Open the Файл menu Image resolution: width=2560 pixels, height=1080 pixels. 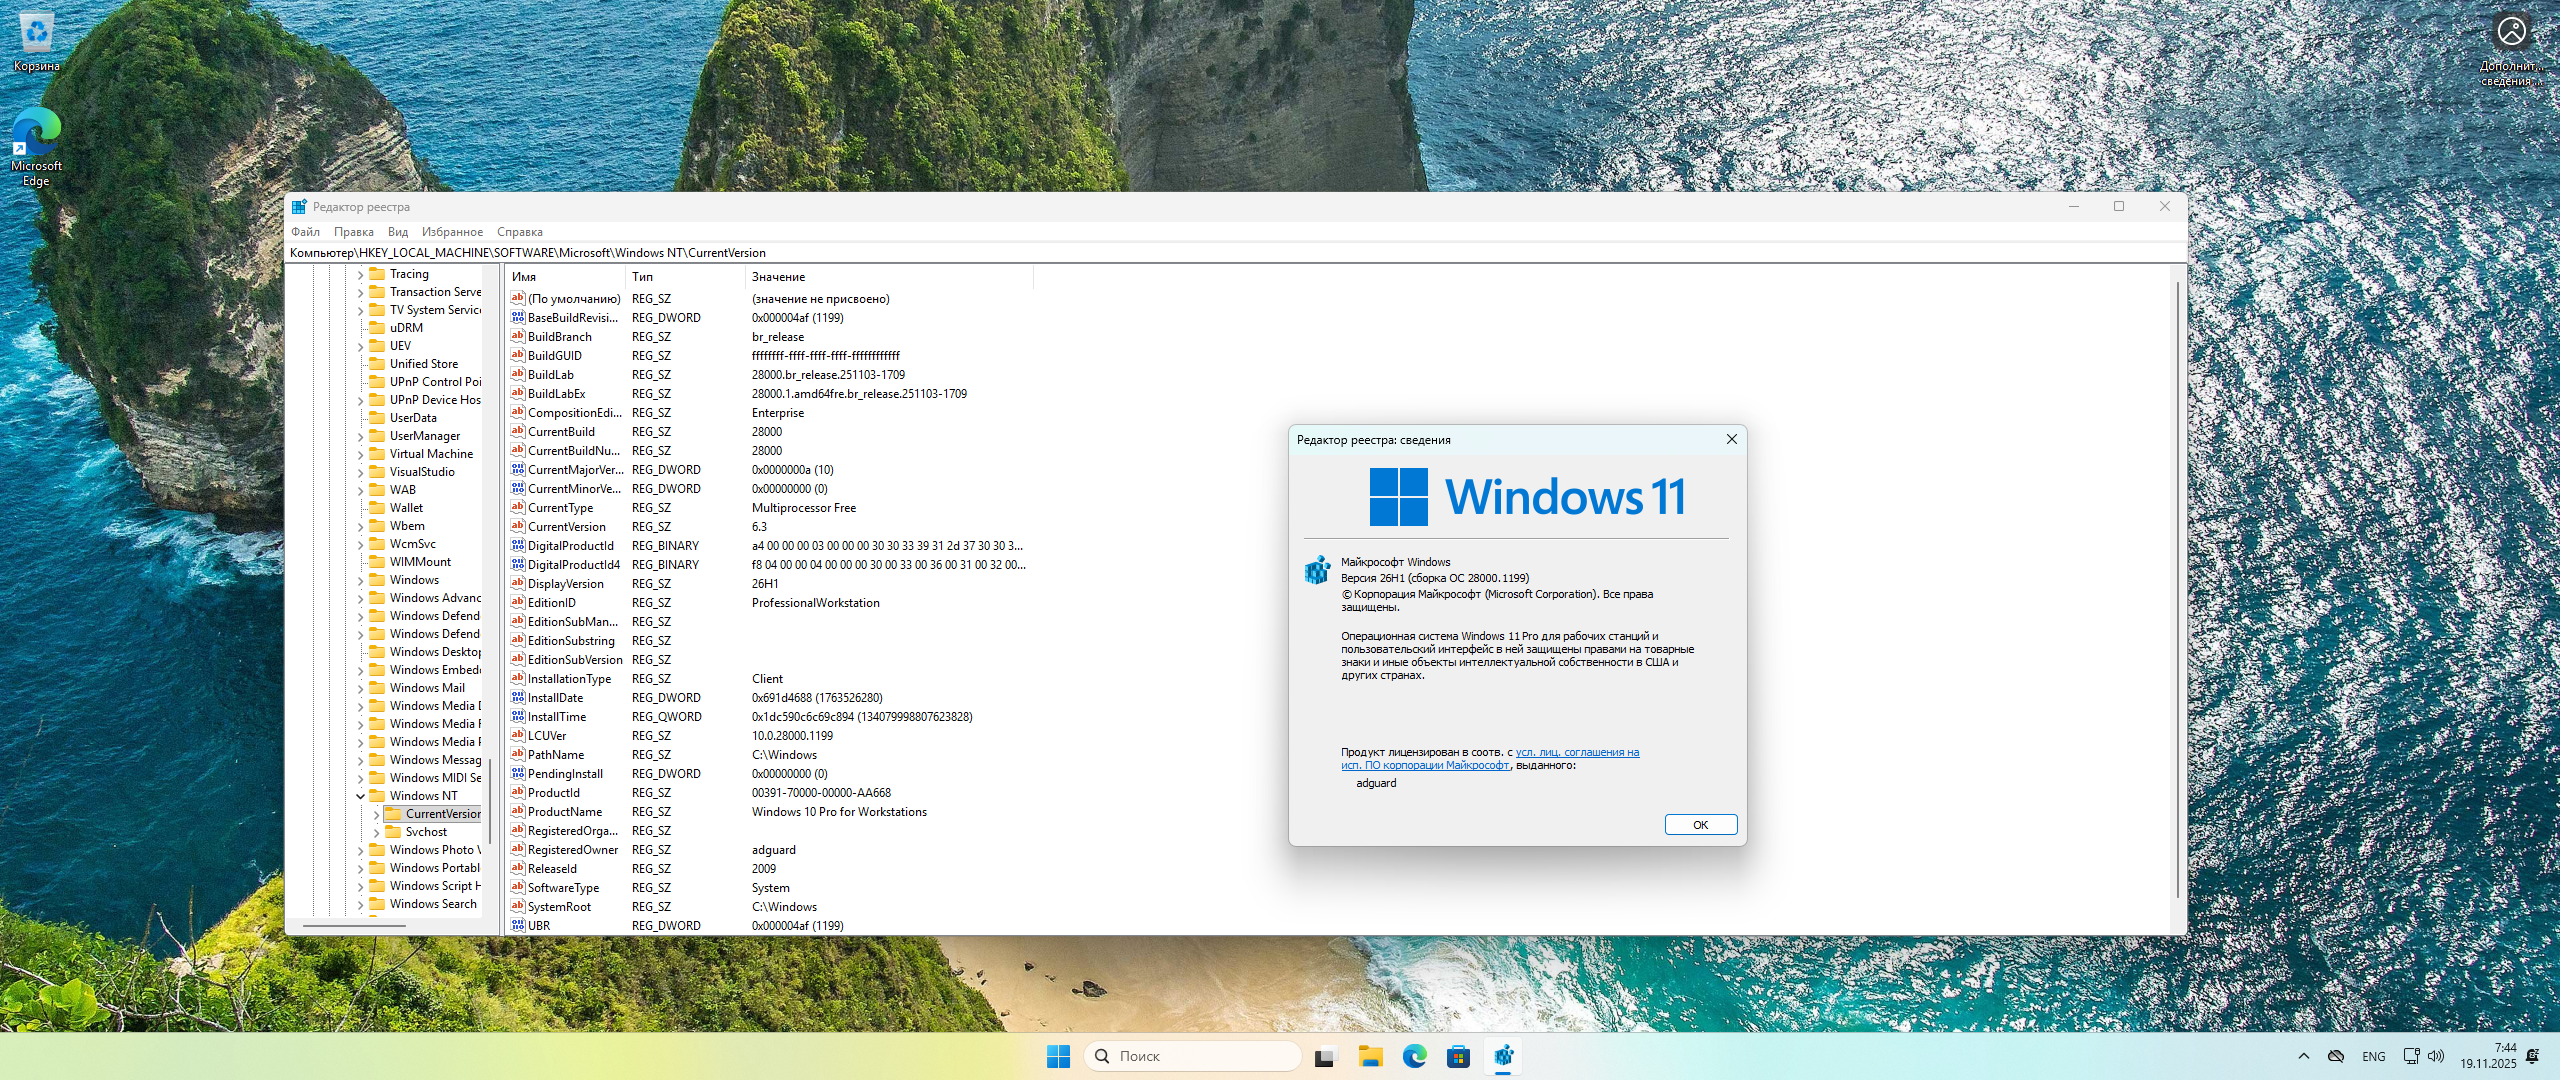coord(305,232)
